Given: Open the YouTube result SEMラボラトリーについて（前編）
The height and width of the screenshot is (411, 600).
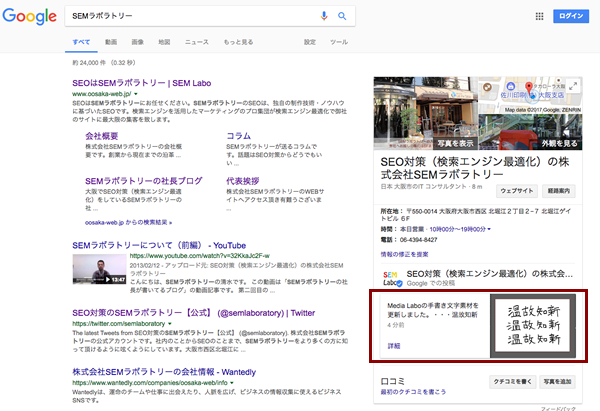Looking at the screenshot, I should [159, 245].
